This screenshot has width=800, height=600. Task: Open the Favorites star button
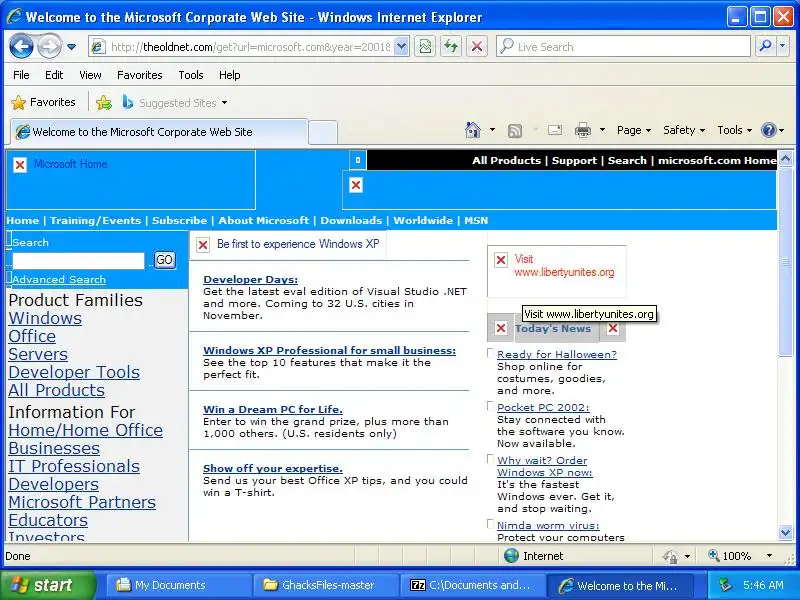pyautogui.click(x=43, y=103)
